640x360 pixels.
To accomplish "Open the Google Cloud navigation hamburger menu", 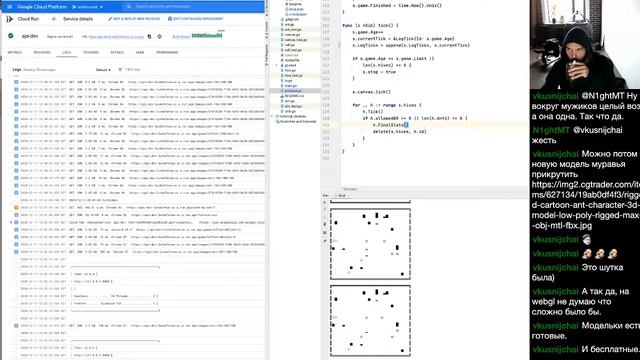I will point(9,7).
